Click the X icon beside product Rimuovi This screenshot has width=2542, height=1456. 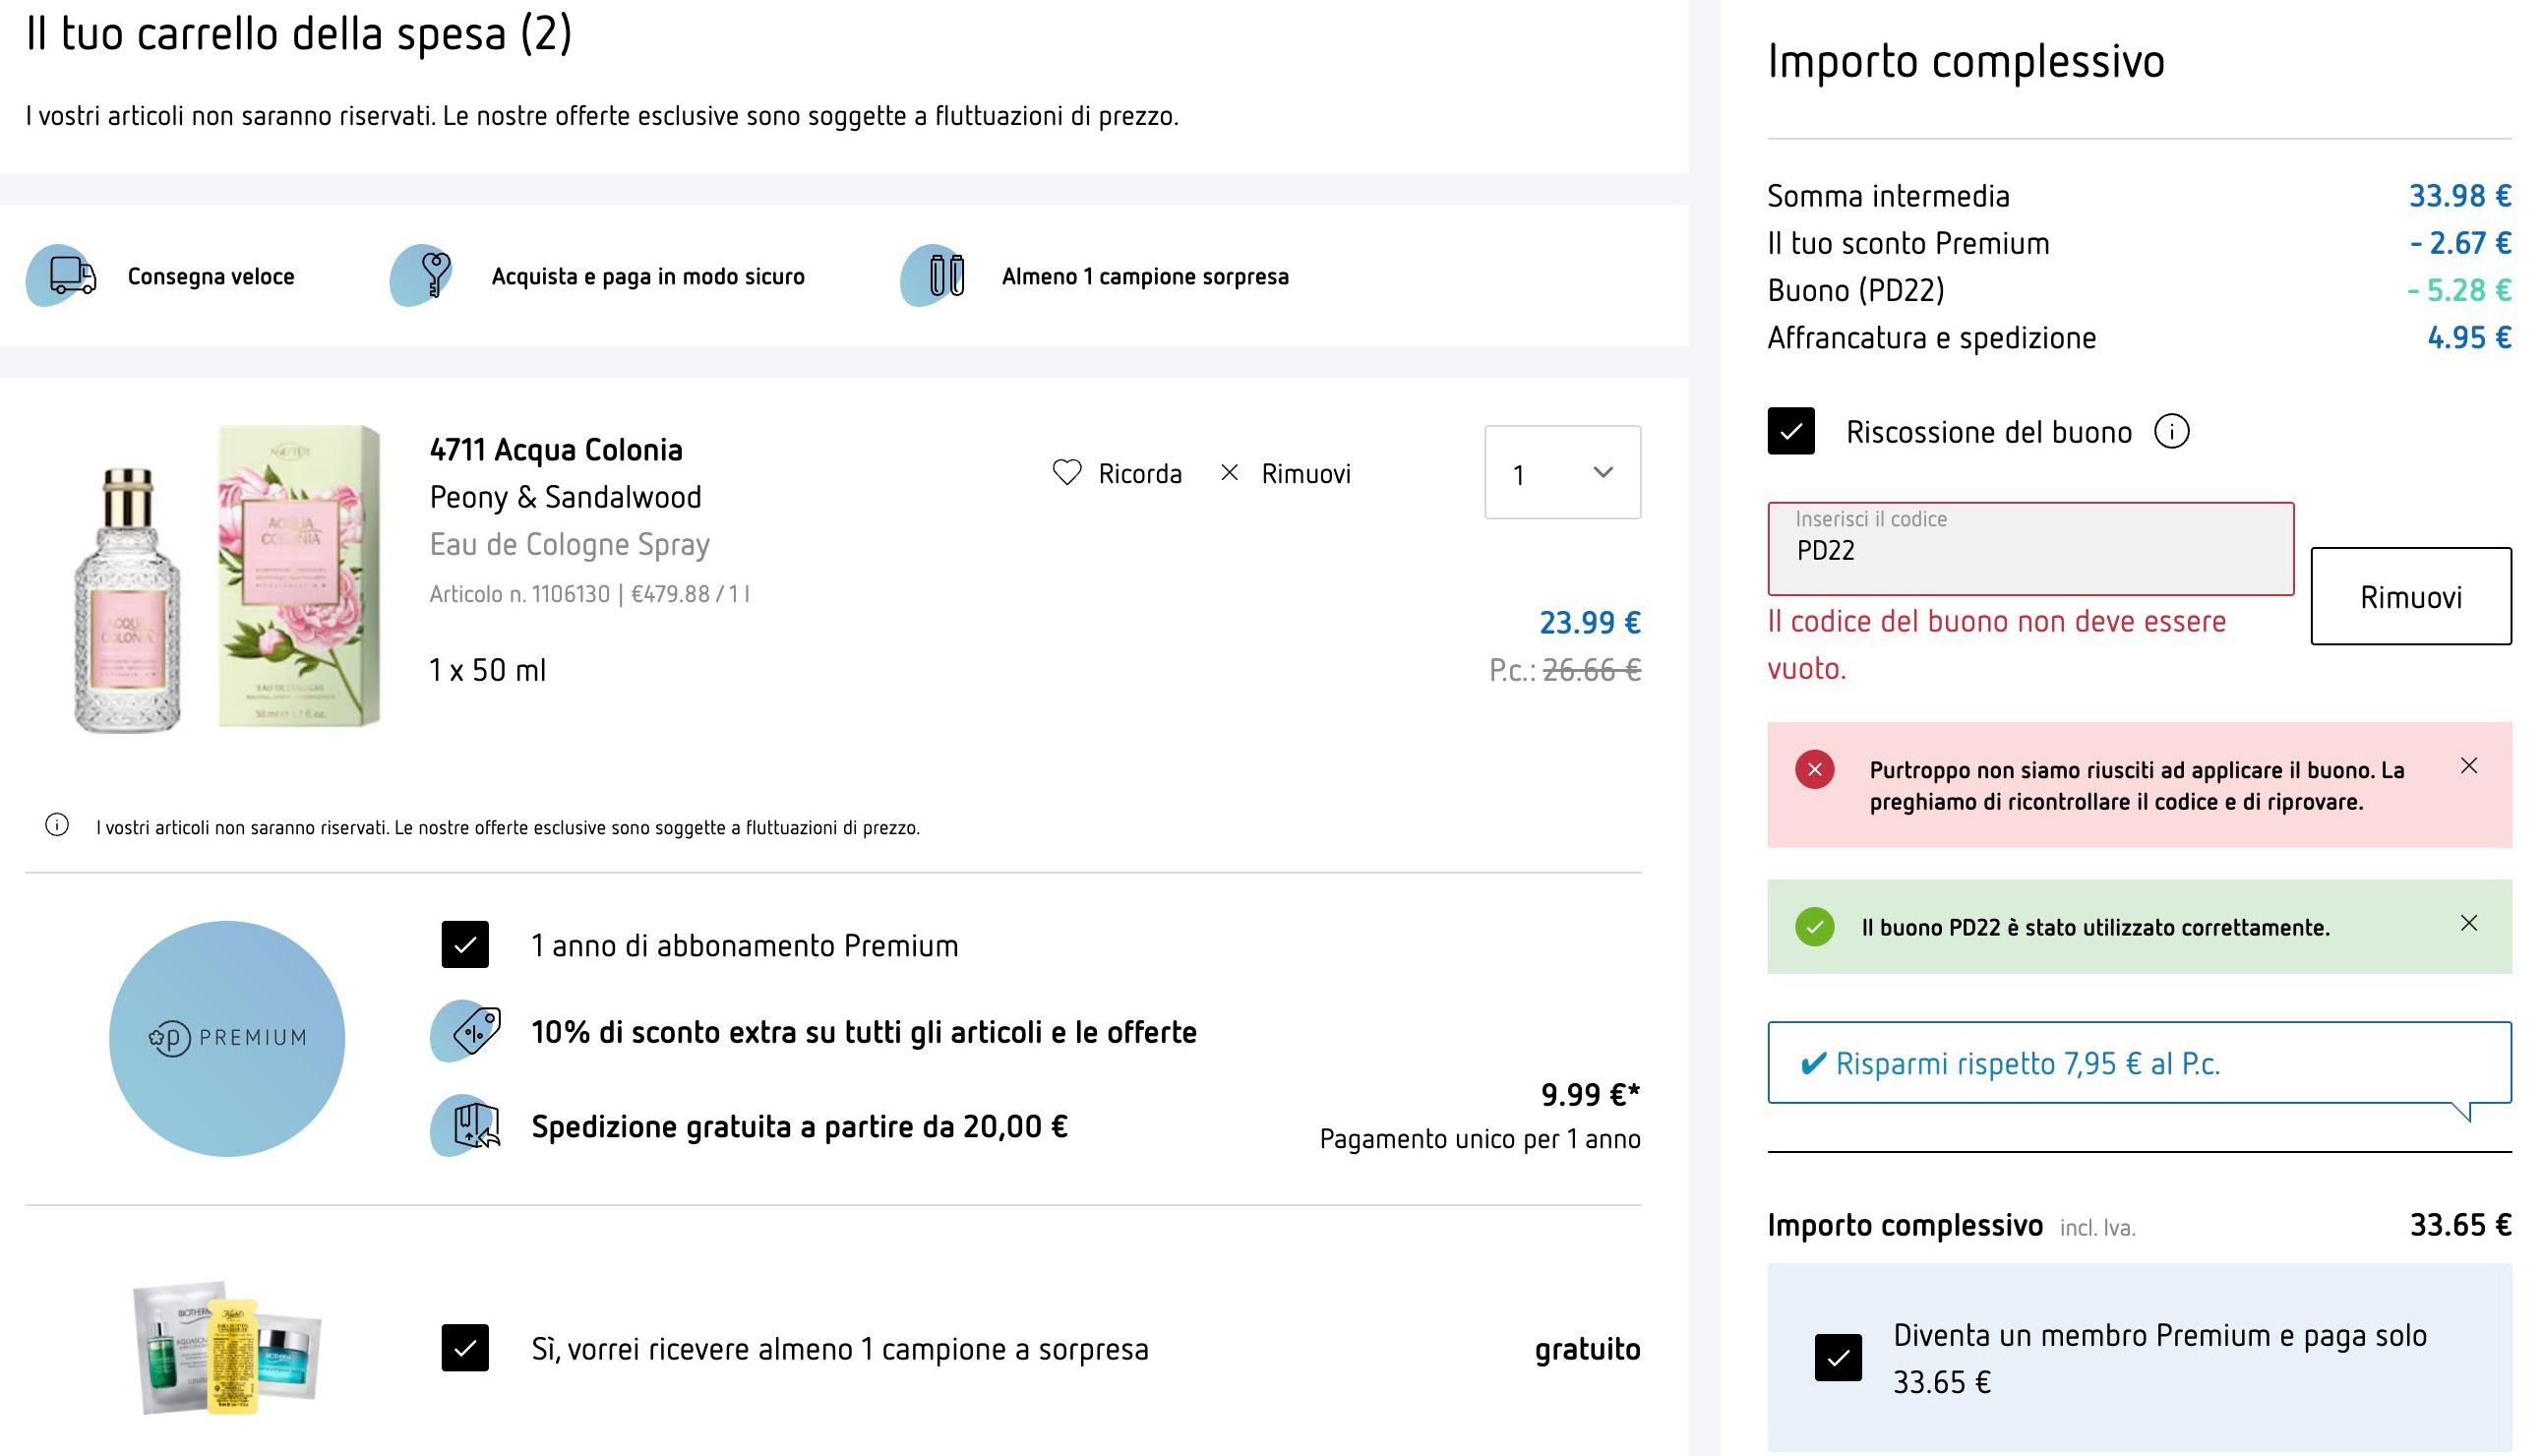pos(1230,473)
